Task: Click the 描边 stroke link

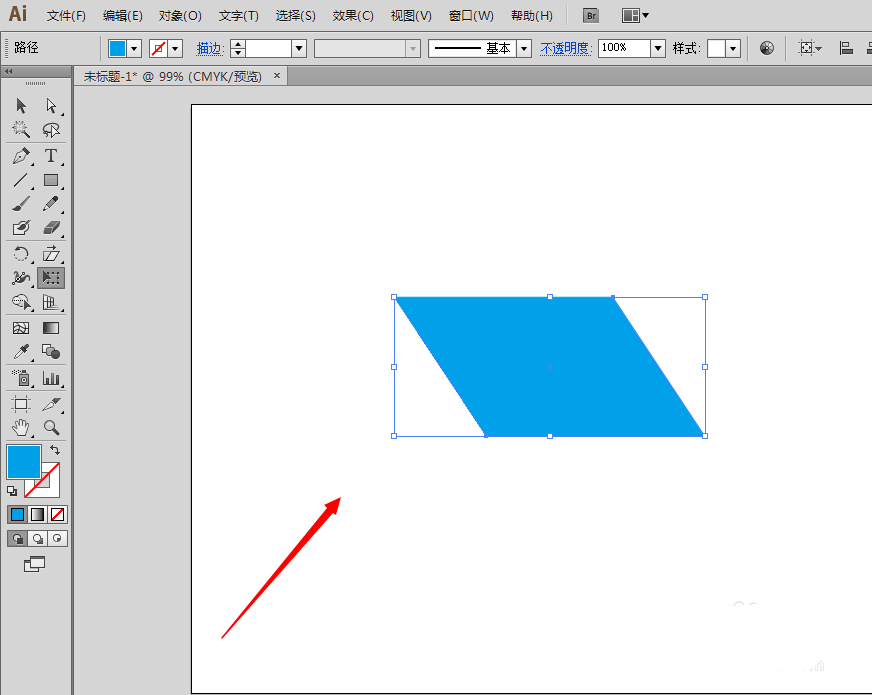Action: [x=210, y=48]
